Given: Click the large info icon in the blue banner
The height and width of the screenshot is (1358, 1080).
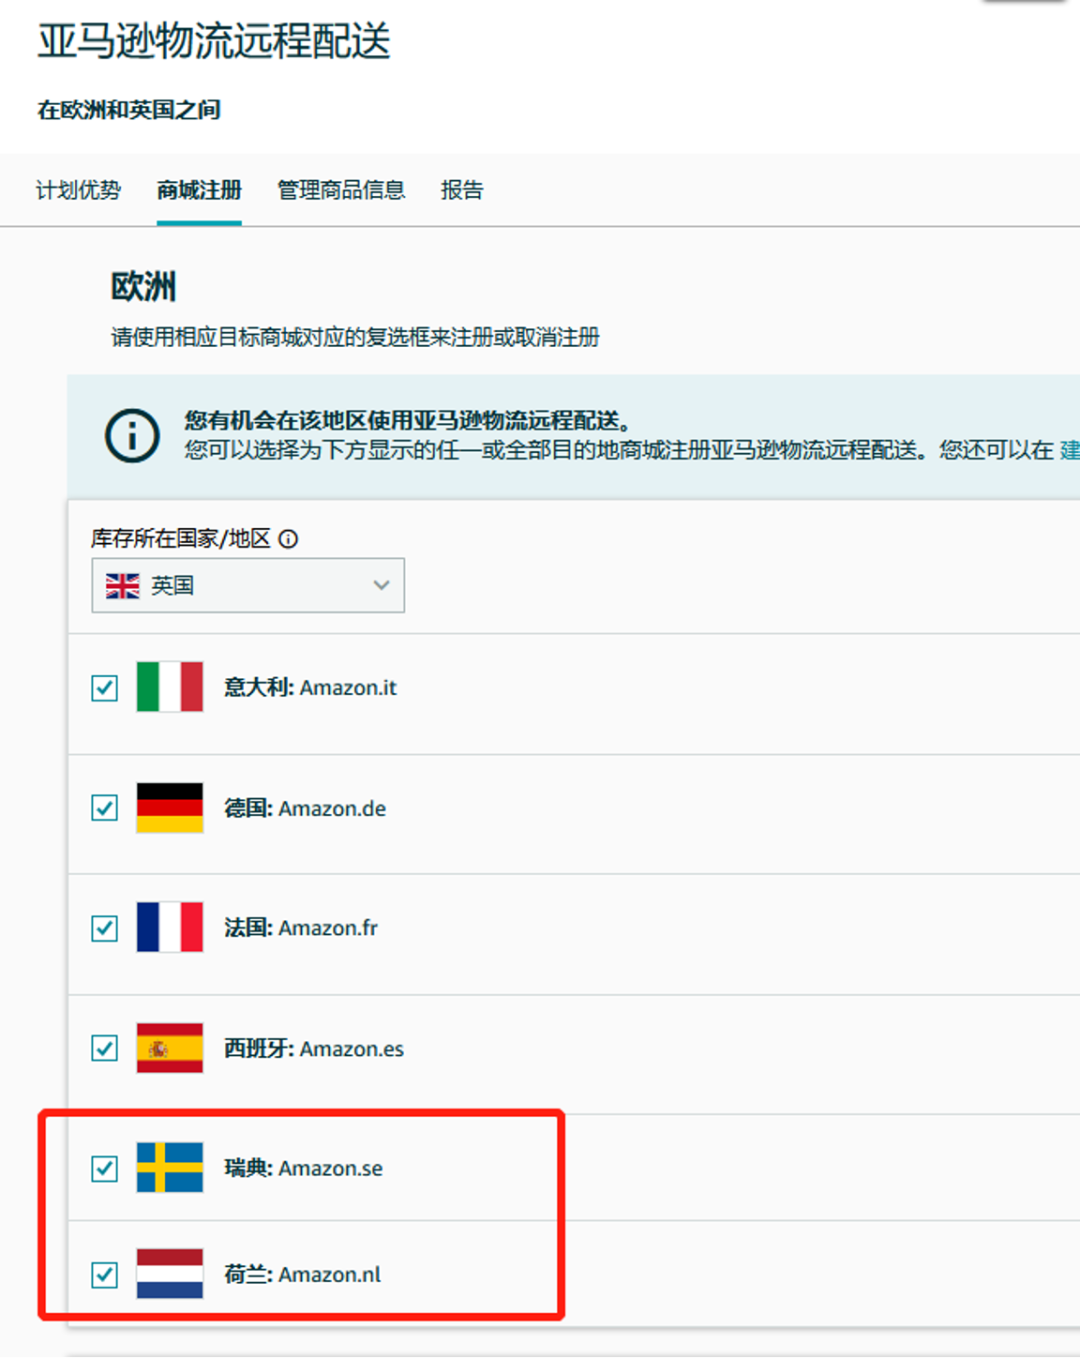Looking at the screenshot, I should (132, 436).
